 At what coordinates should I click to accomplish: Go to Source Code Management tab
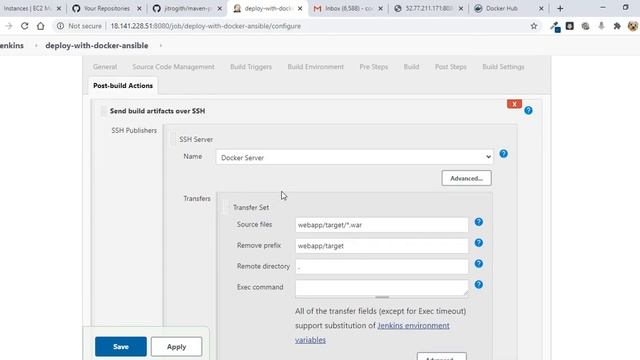[x=173, y=67]
